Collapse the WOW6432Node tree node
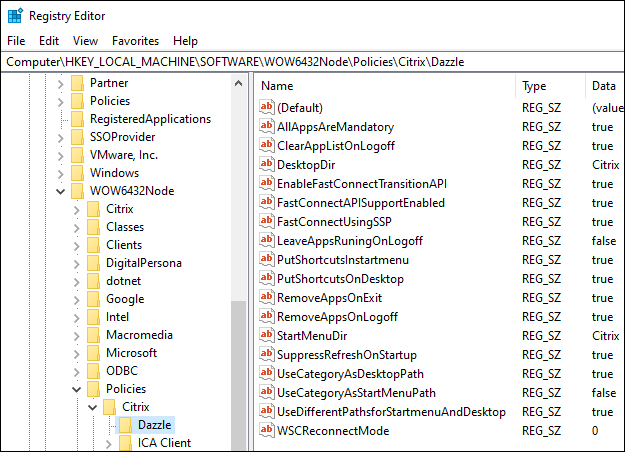This screenshot has height=452, width=625. [x=62, y=191]
